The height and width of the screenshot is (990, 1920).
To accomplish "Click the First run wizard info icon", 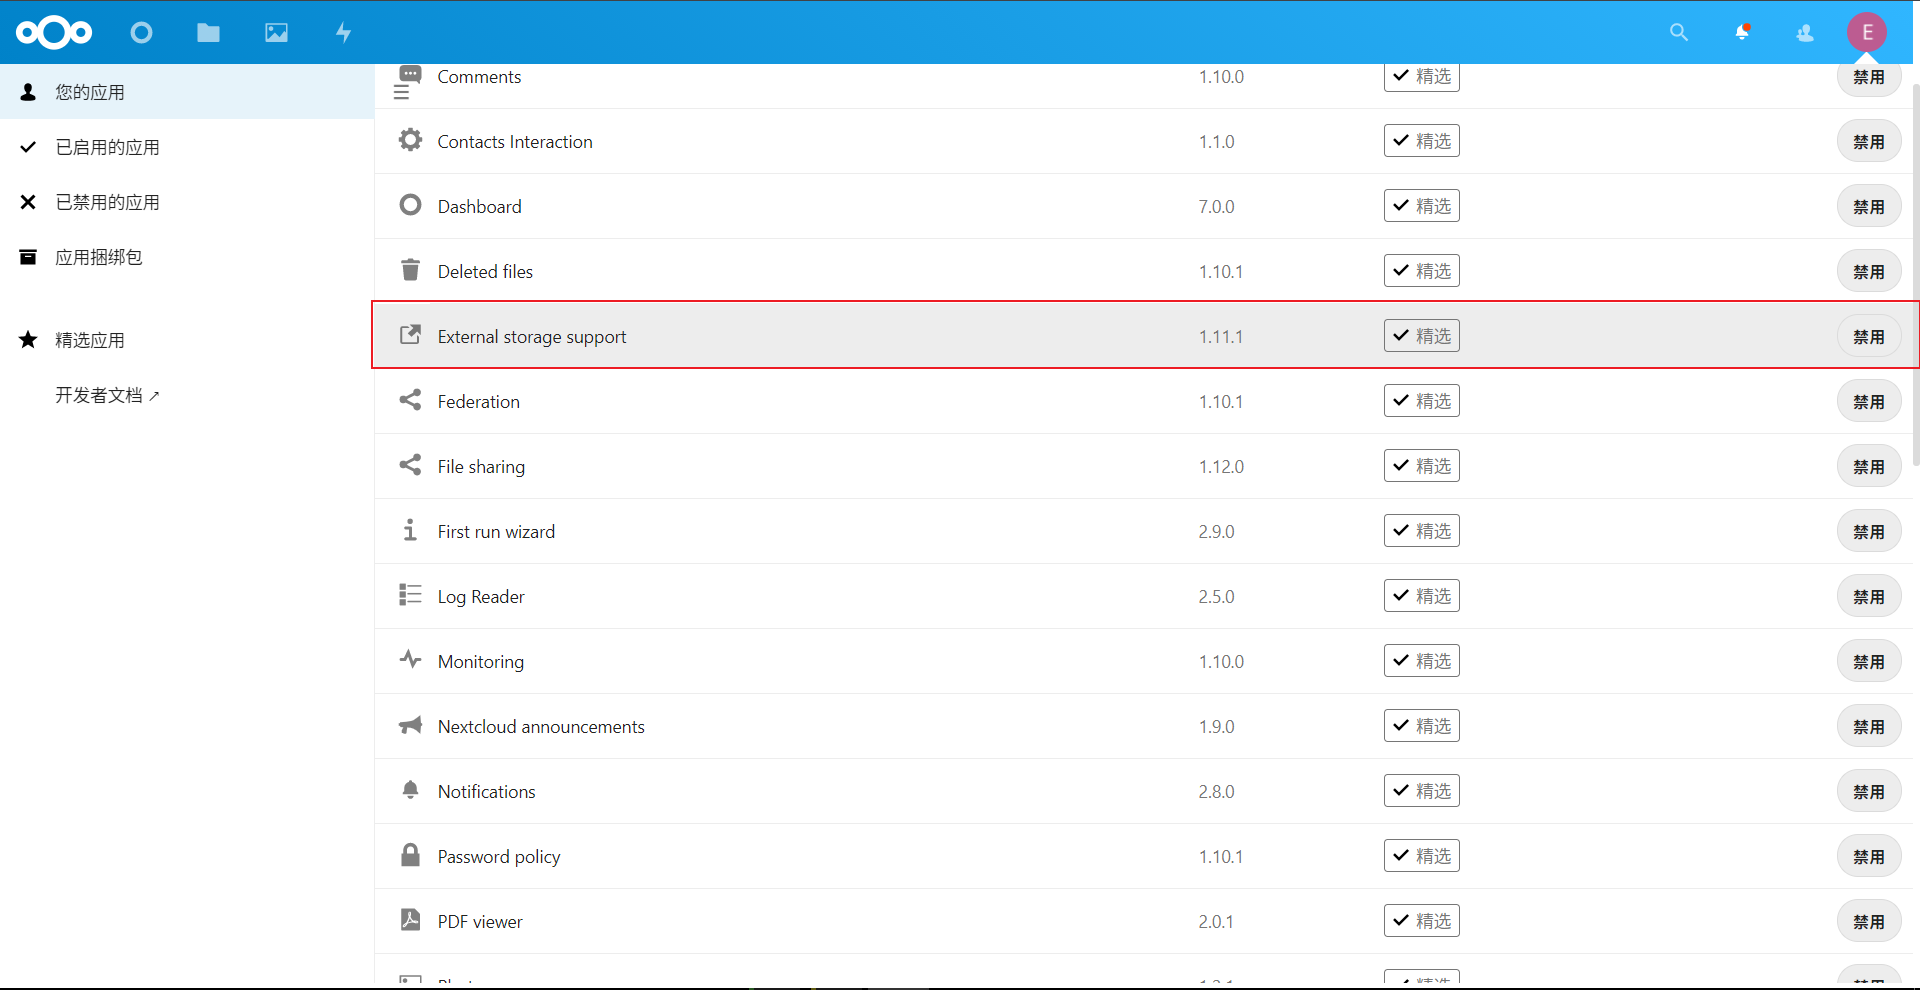I will [410, 530].
